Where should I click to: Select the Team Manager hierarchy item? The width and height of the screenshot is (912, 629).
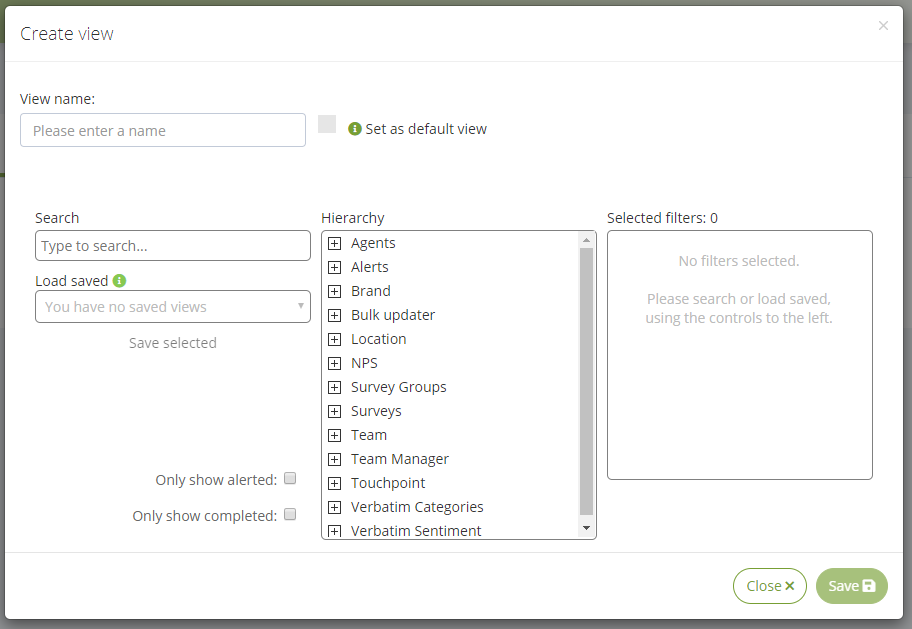[400, 459]
